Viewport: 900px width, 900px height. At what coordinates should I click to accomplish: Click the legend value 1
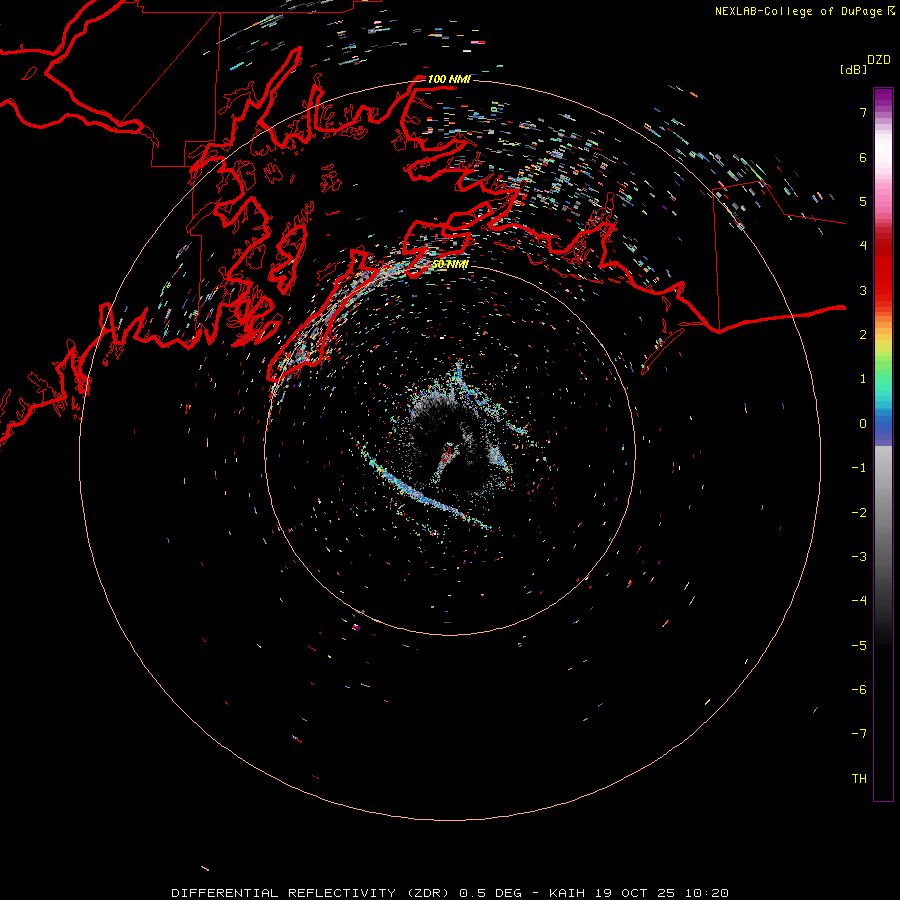click(x=863, y=379)
